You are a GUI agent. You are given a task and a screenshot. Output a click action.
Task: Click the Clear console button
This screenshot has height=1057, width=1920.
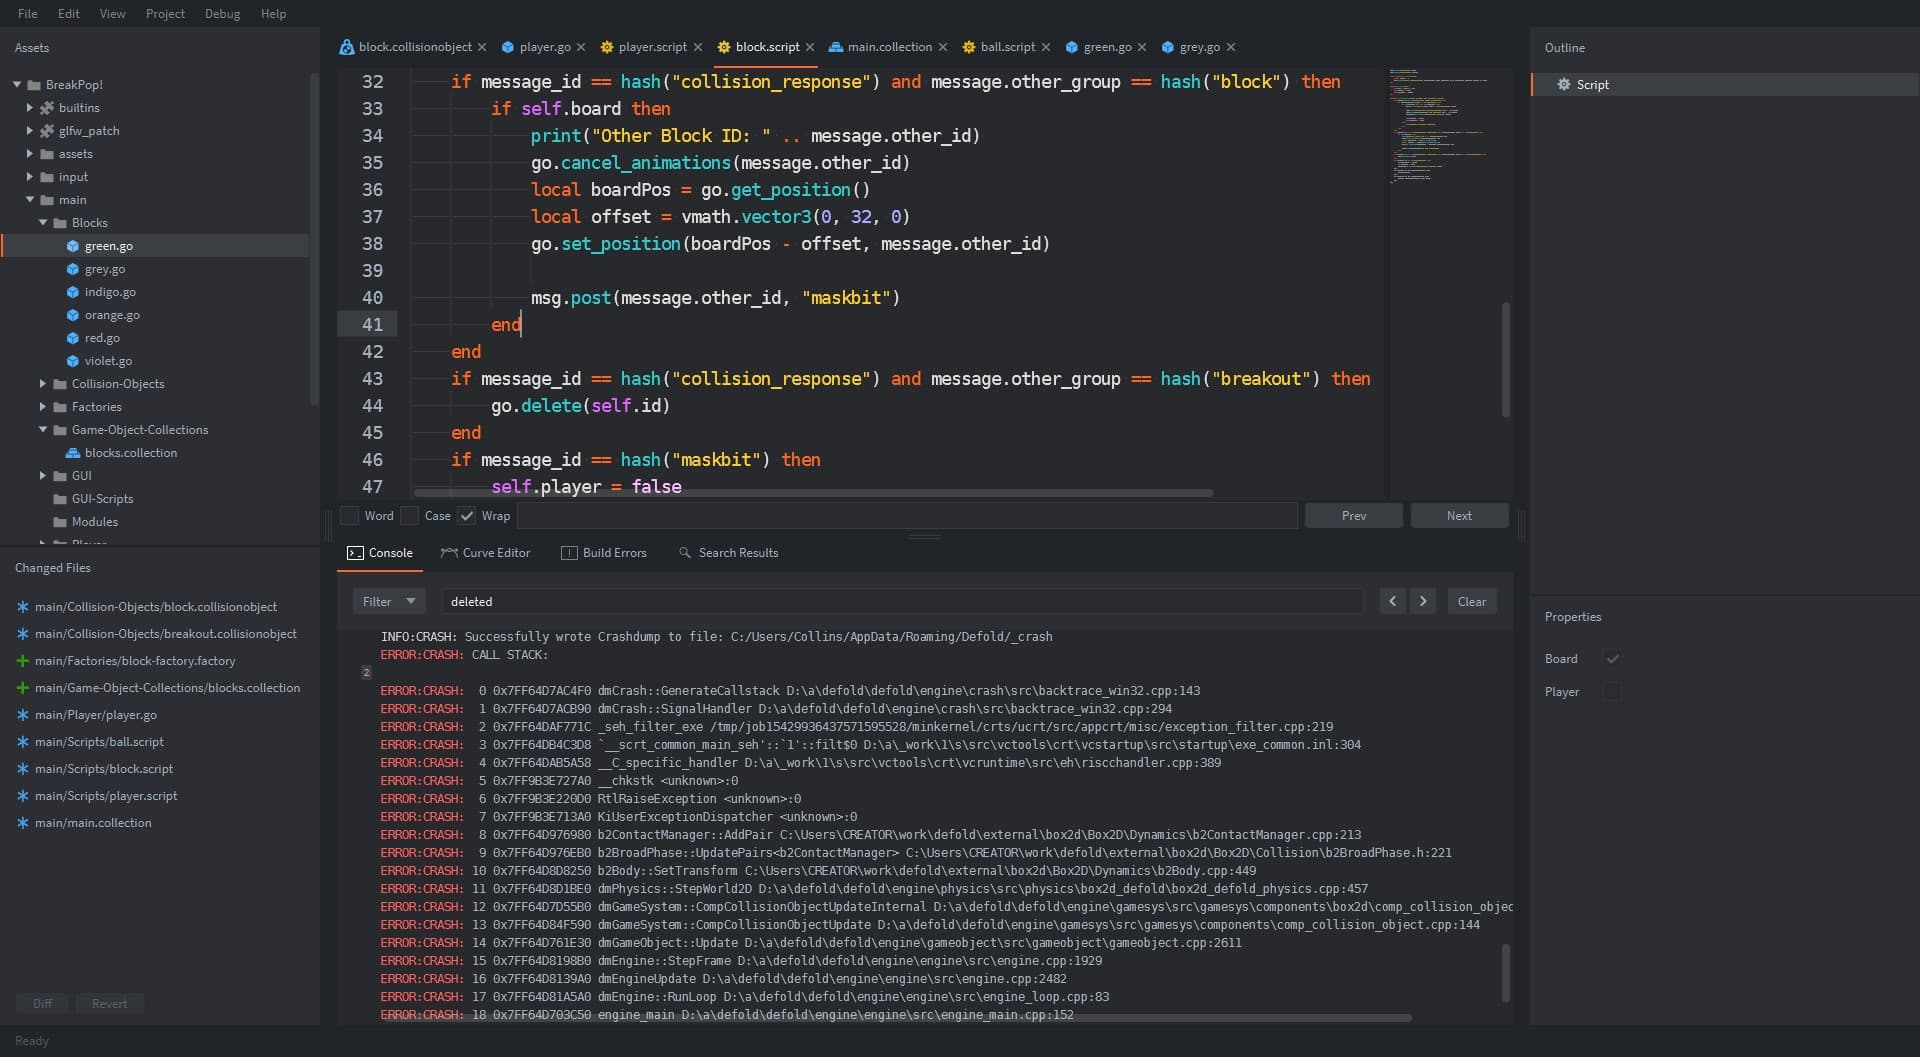pos(1471,601)
